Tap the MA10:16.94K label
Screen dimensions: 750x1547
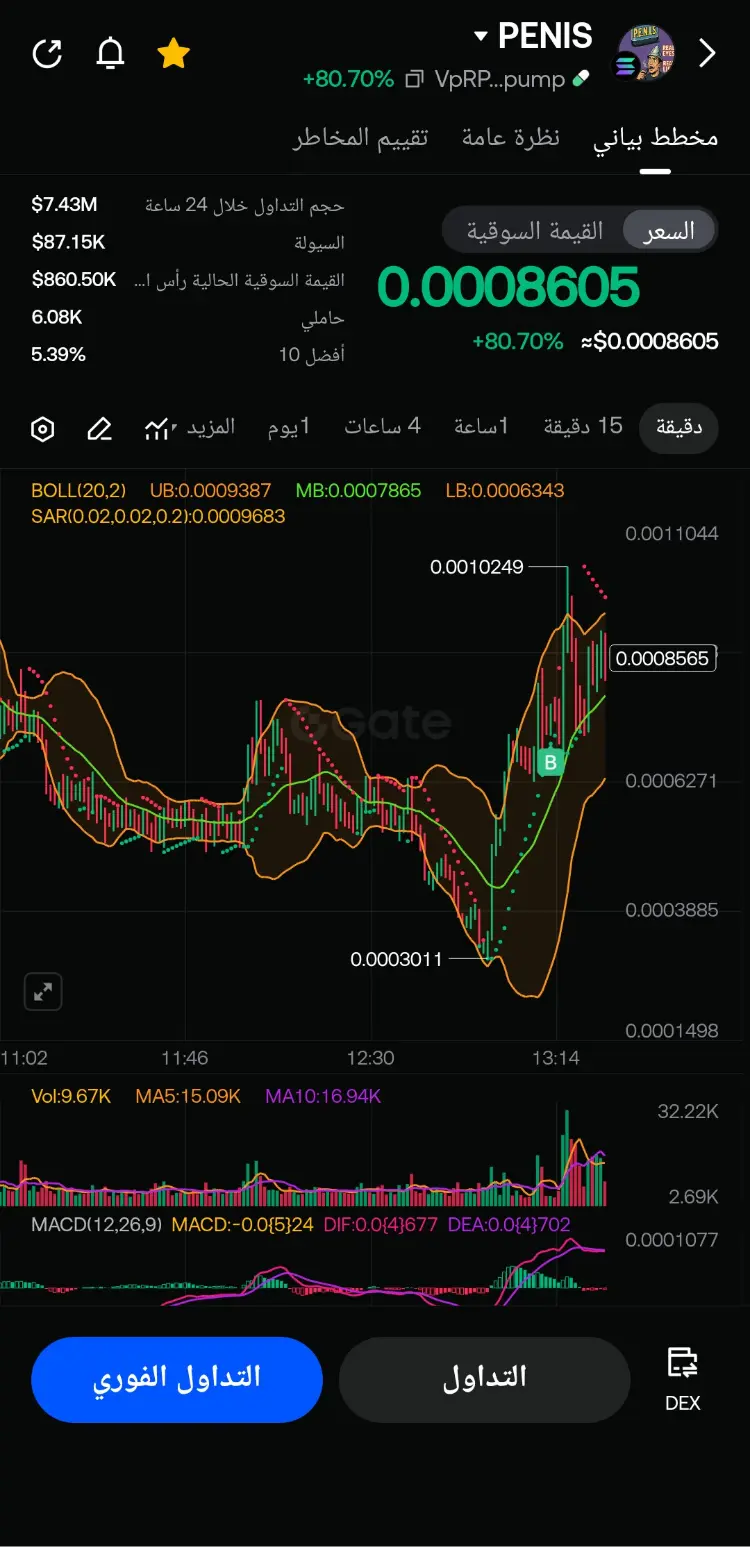323,1097
